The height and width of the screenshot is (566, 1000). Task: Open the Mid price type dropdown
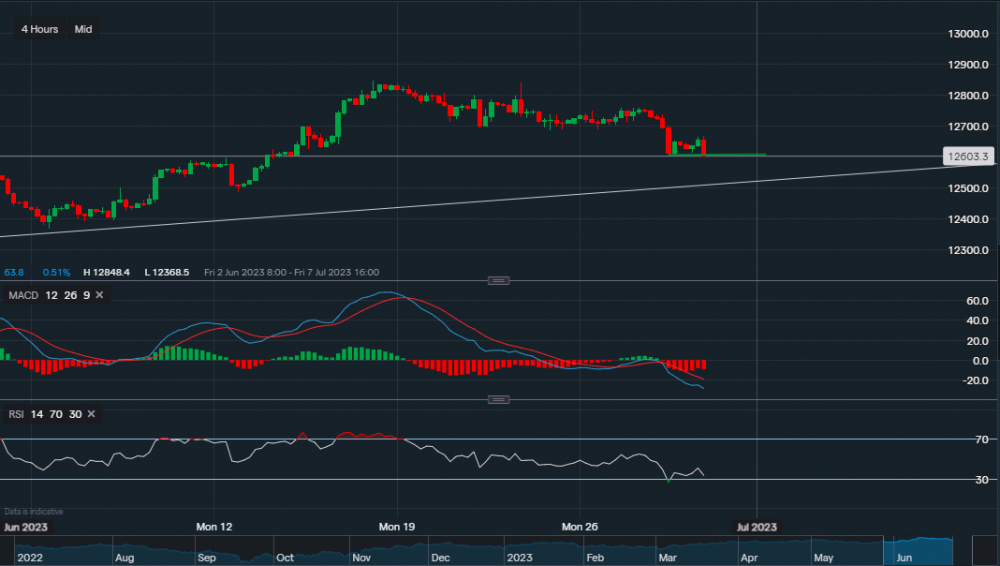click(x=83, y=29)
